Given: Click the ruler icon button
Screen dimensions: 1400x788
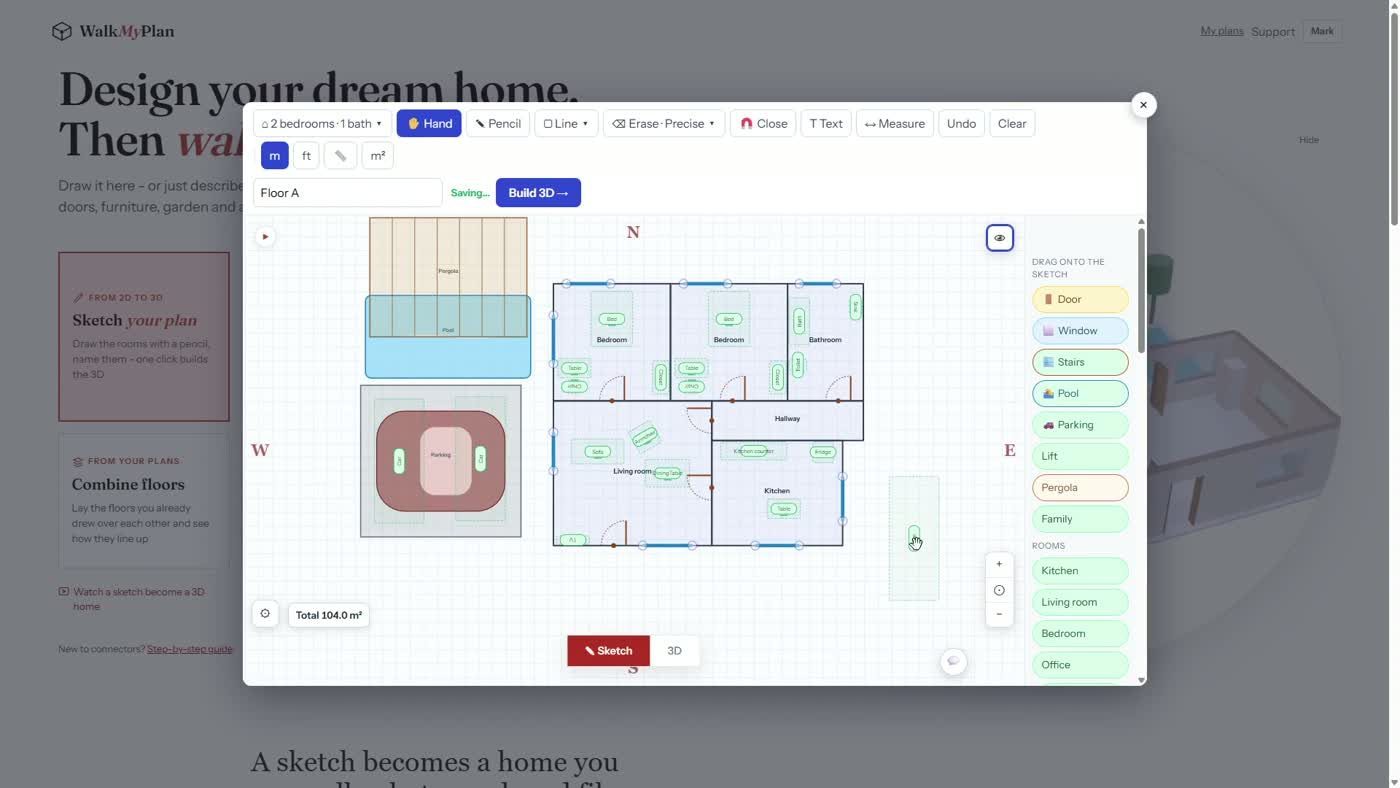Looking at the screenshot, I should [x=340, y=155].
